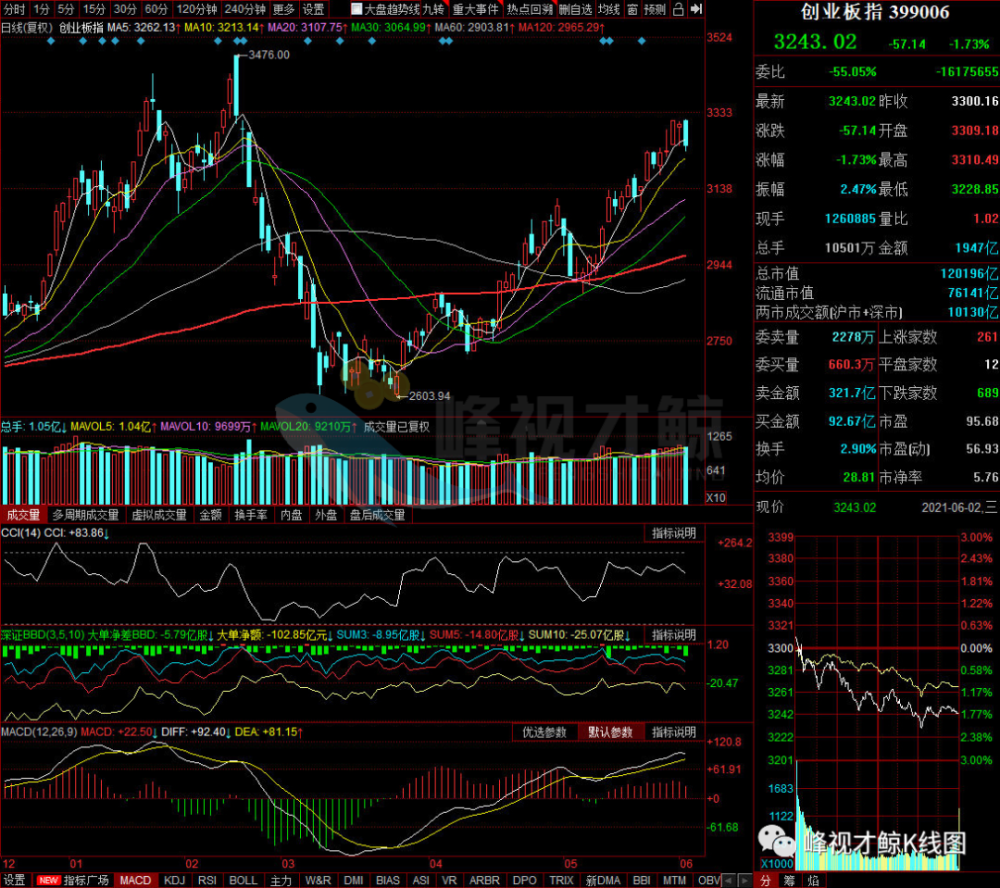
Task: Toggle 均线 moving average display
Action: (x=608, y=9)
